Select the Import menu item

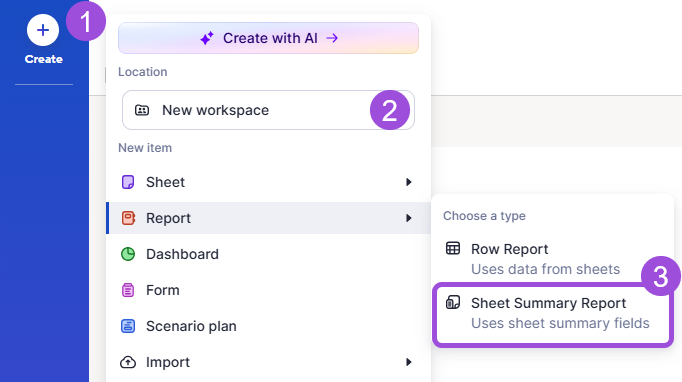pyautogui.click(x=268, y=362)
